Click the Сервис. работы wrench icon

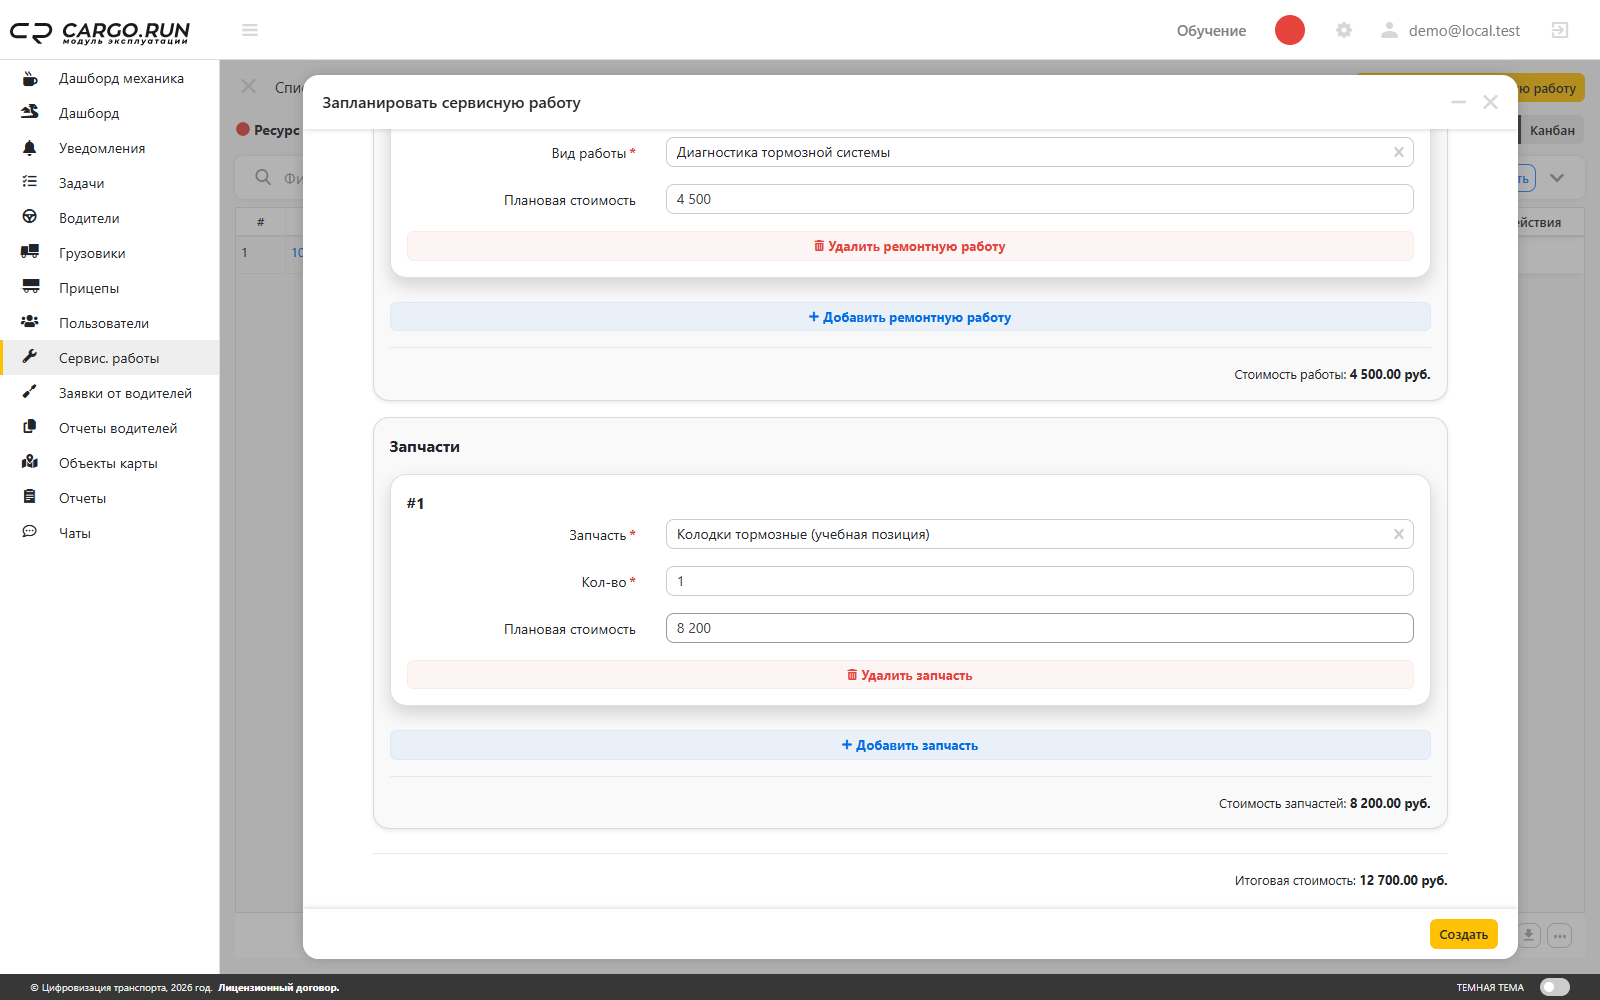click(30, 358)
